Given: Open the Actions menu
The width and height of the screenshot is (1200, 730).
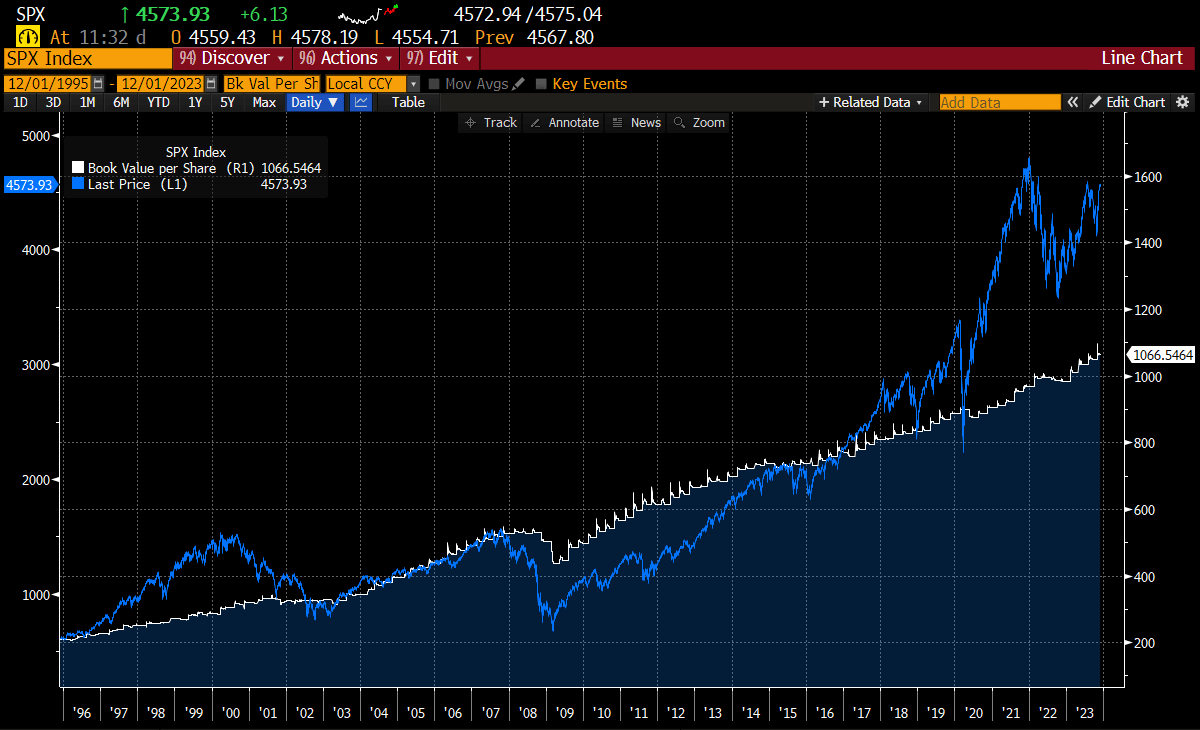Looking at the screenshot, I should (346, 58).
